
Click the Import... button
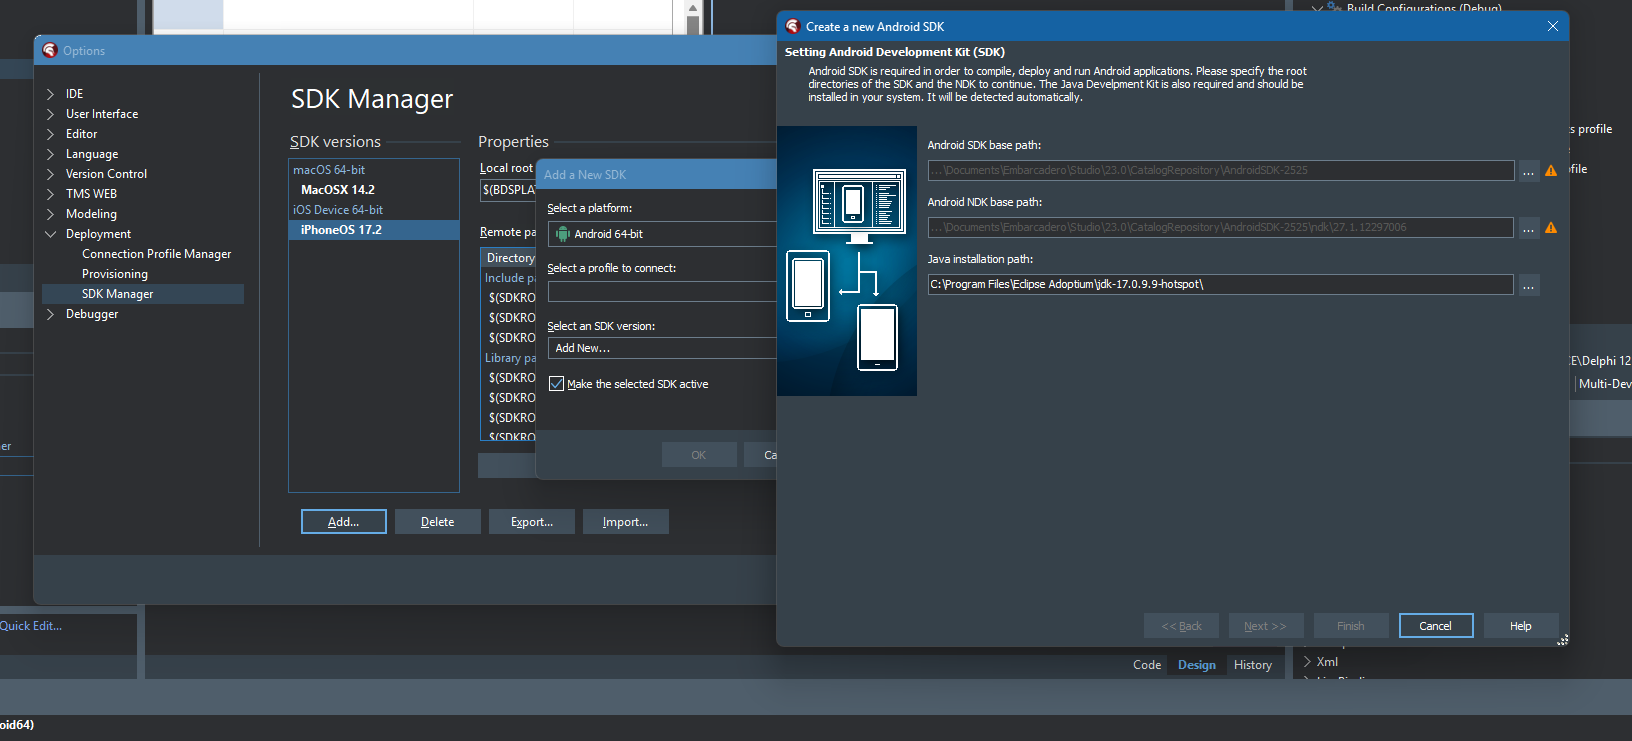(x=626, y=522)
